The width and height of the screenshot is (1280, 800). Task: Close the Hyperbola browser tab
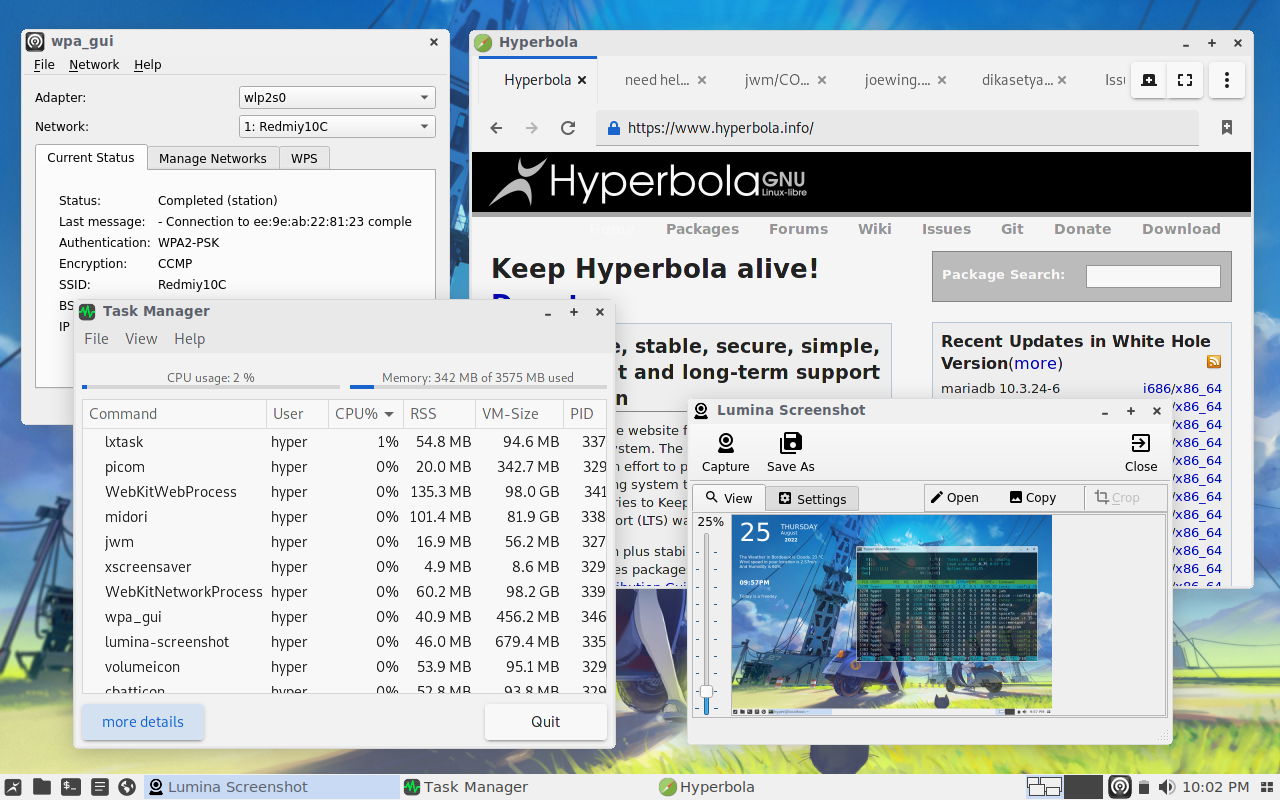click(x=582, y=80)
